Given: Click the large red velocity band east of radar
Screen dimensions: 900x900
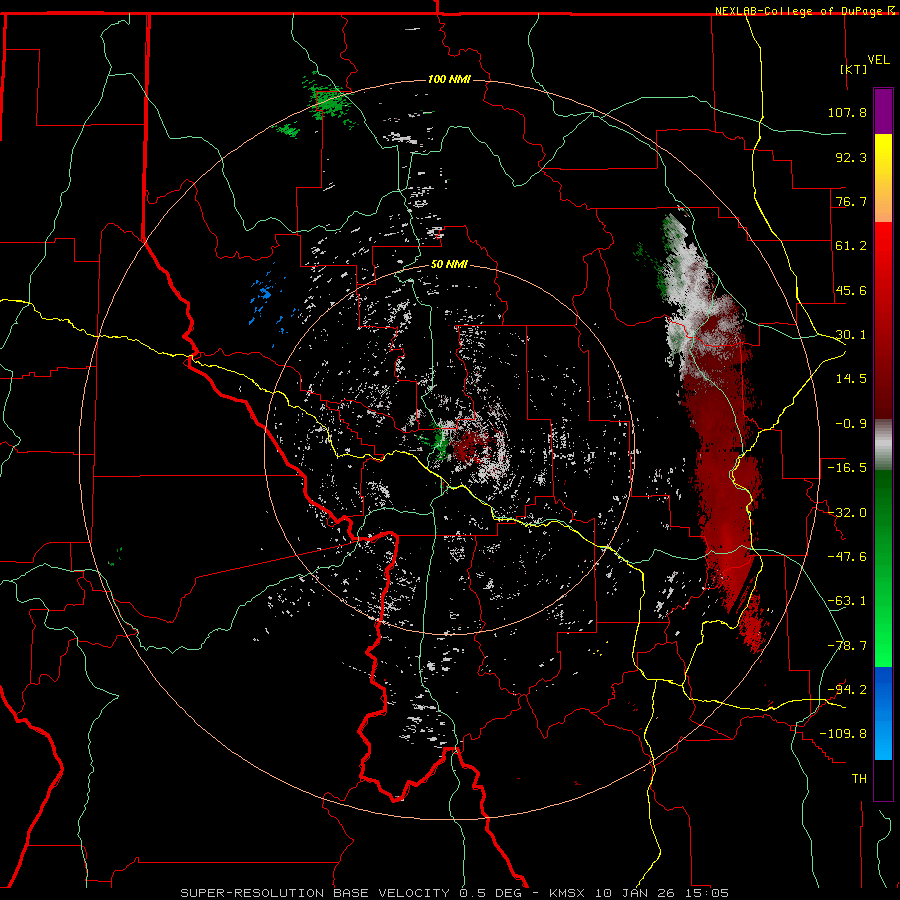Looking at the screenshot, I should tap(726, 488).
